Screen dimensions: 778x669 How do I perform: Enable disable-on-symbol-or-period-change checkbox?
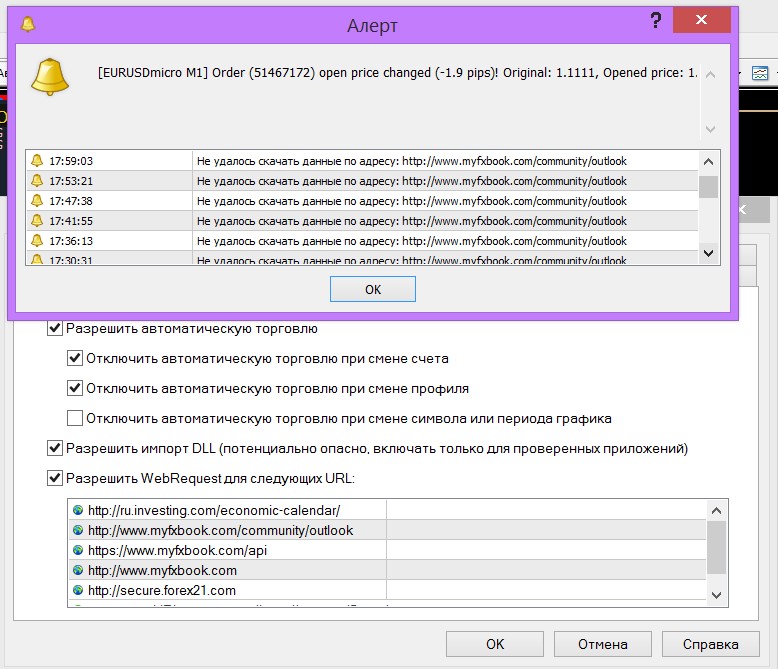pos(75,418)
